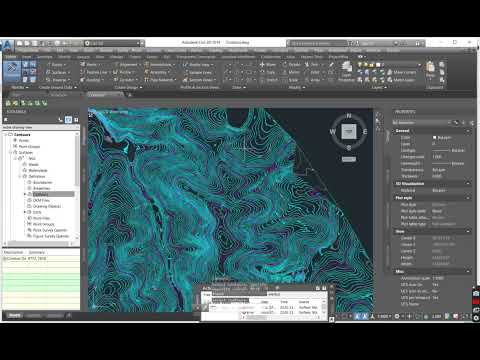Select the Move tool
The height and width of the screenshot is (360, 480).
(x=268, y=64)
